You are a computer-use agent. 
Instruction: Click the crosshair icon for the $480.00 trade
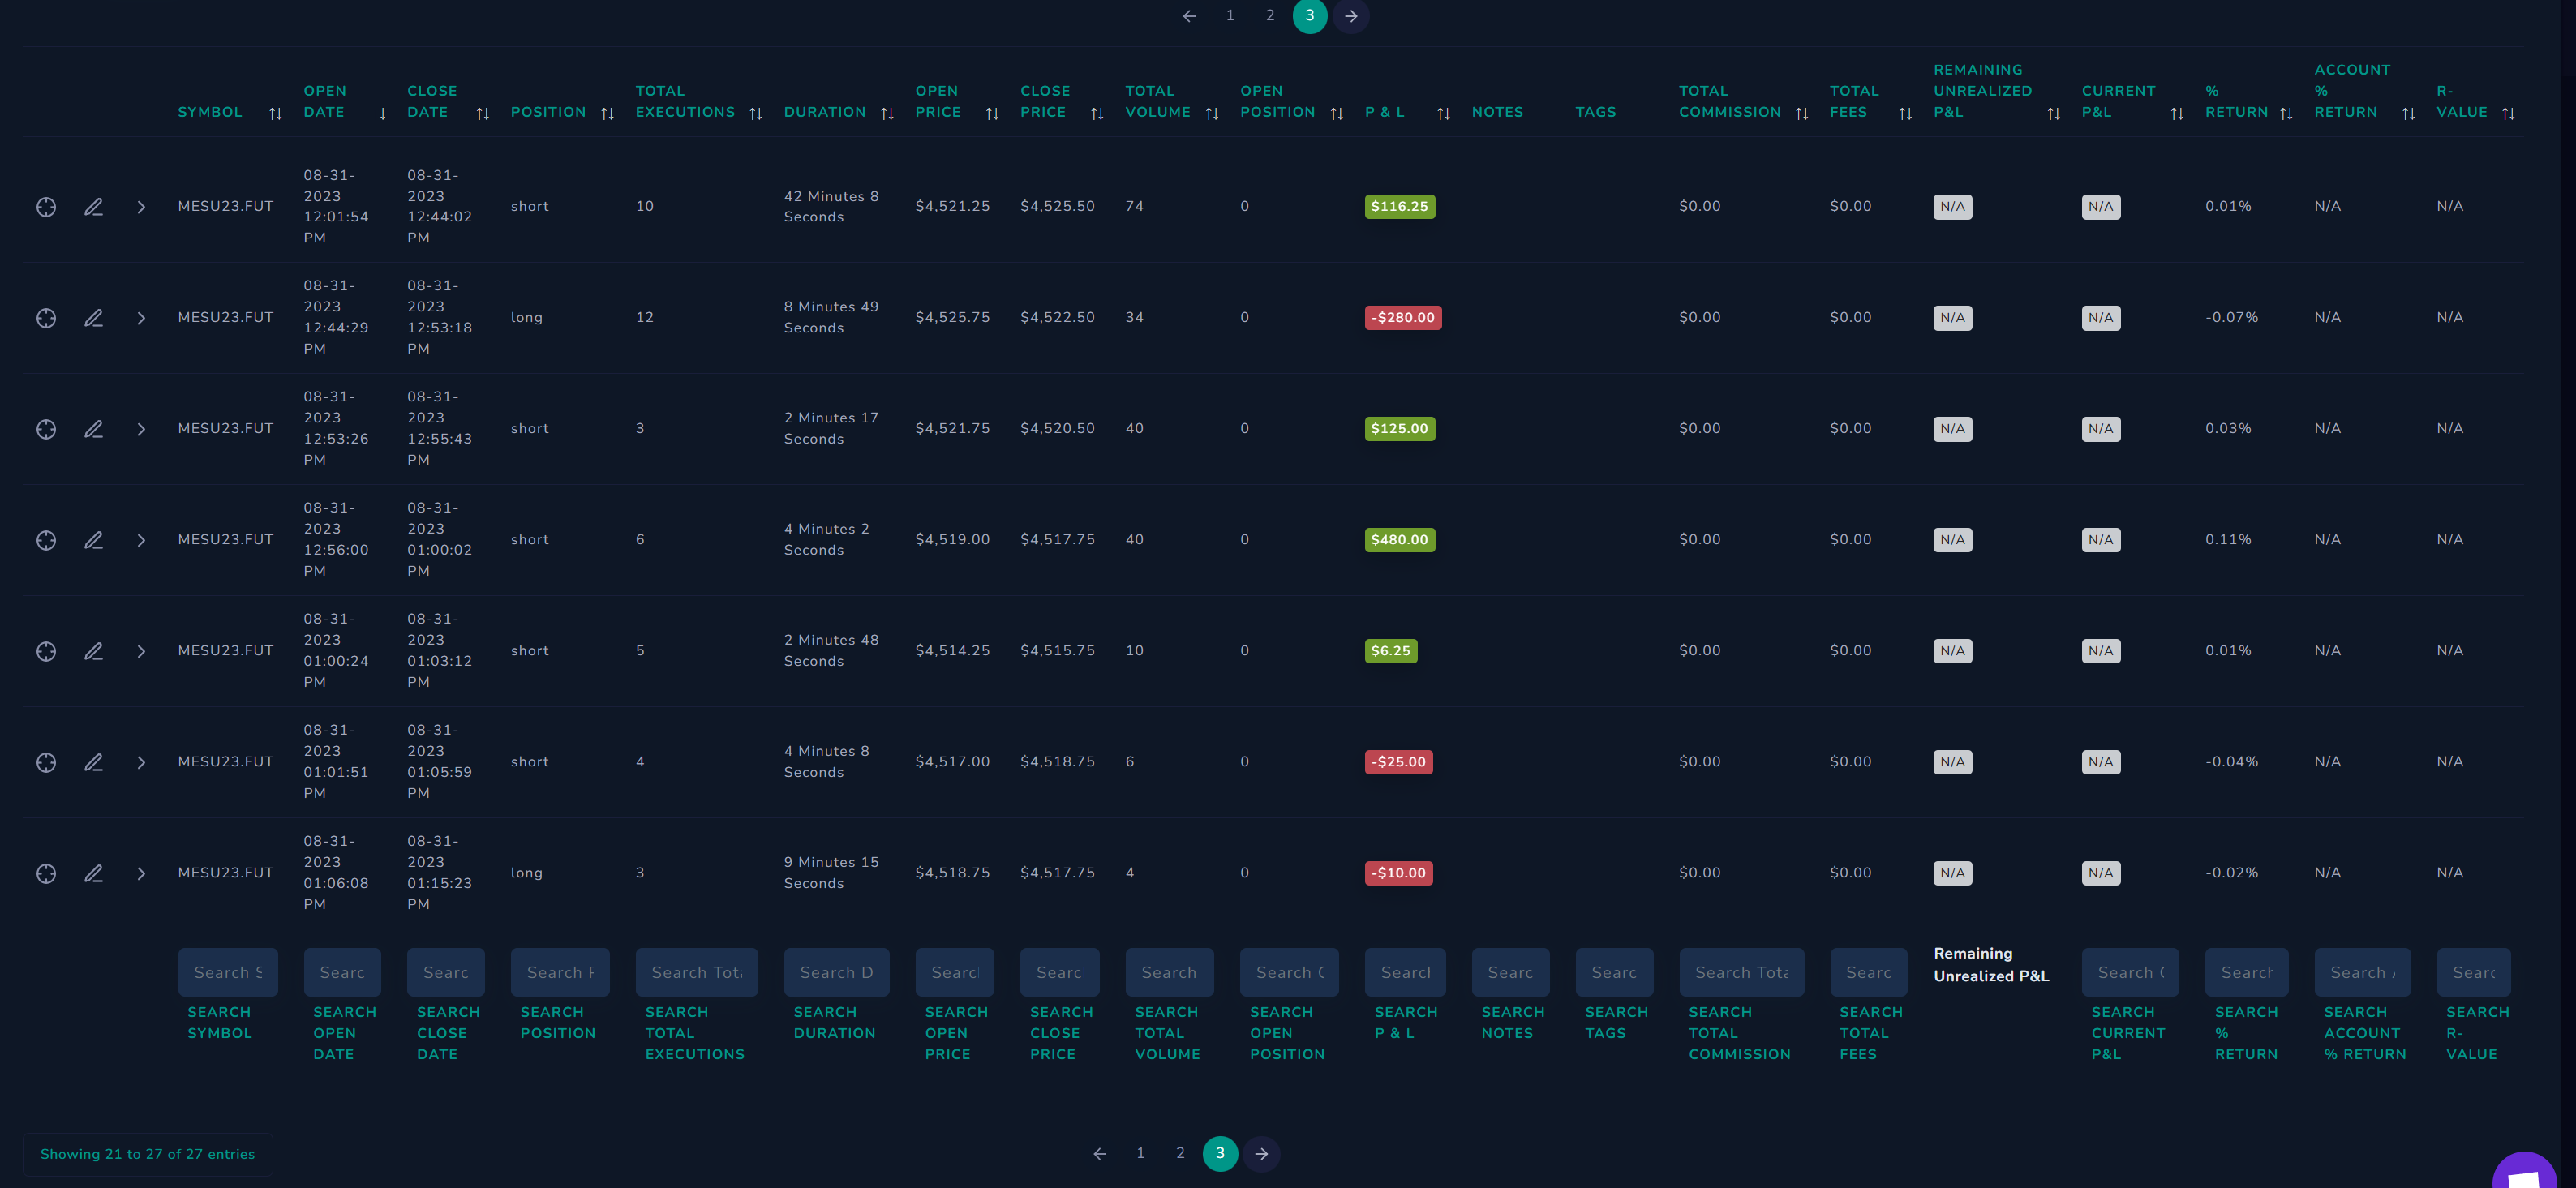[x=46, y=540]
